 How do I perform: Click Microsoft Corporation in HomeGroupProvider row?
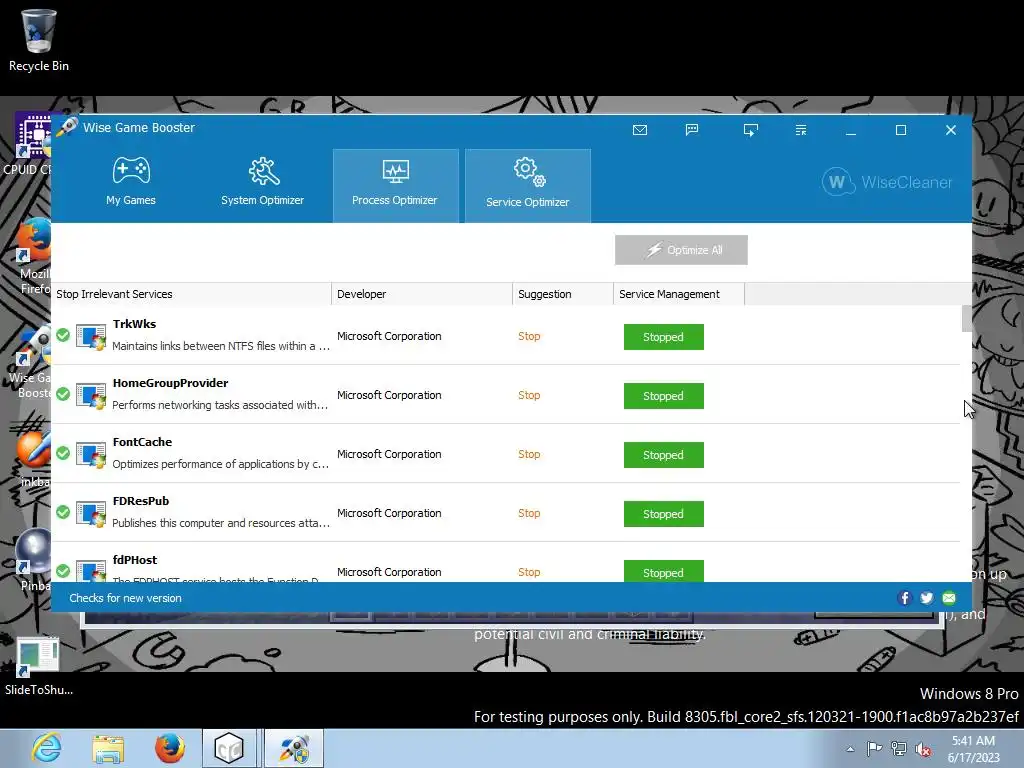pyautogui.click(x=389, y=395)
